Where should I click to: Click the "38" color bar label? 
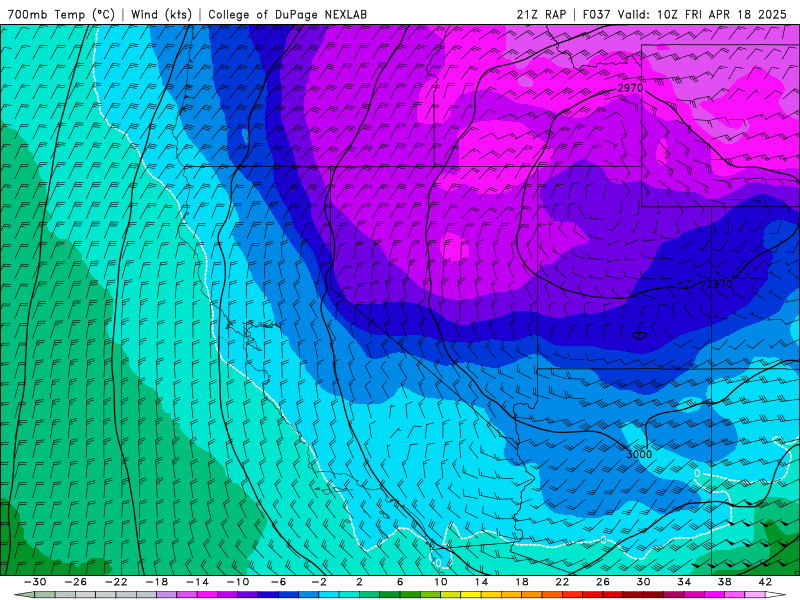click(724, 582)
